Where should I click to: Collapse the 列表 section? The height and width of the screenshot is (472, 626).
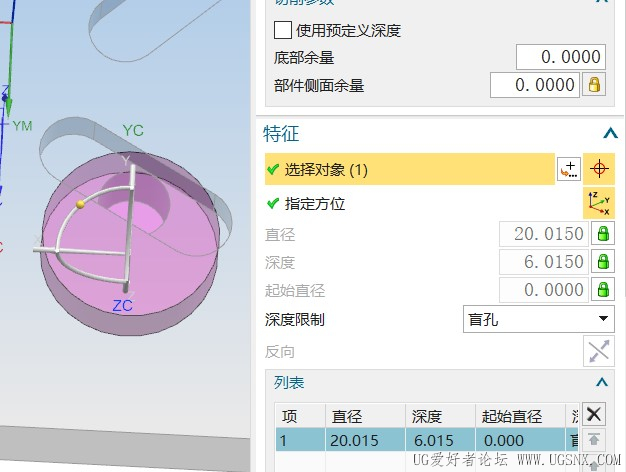pyautogui.click(x=602, y=383)
